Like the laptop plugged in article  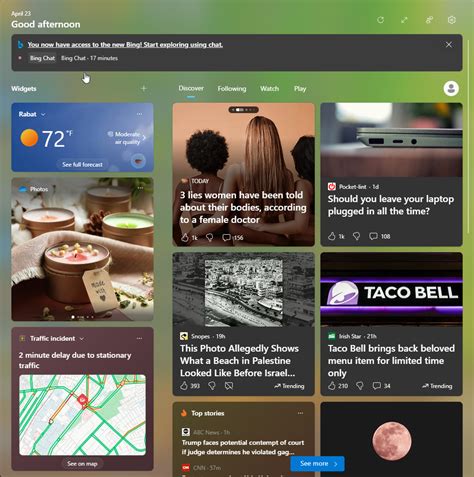tap(332, 236)
